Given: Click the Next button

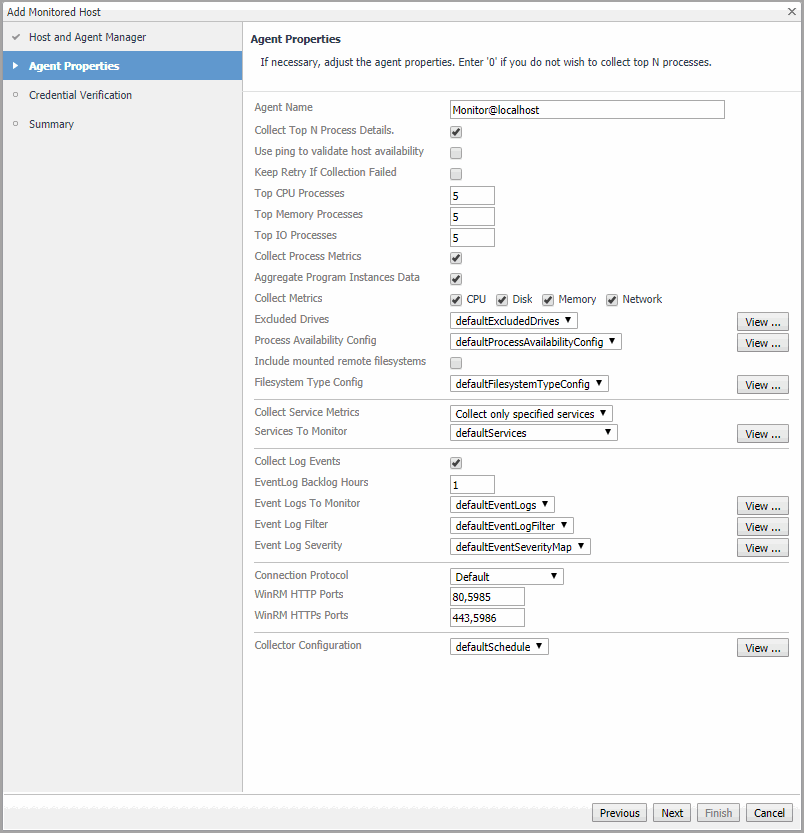Looking at the screenshot, I should 672,813.
